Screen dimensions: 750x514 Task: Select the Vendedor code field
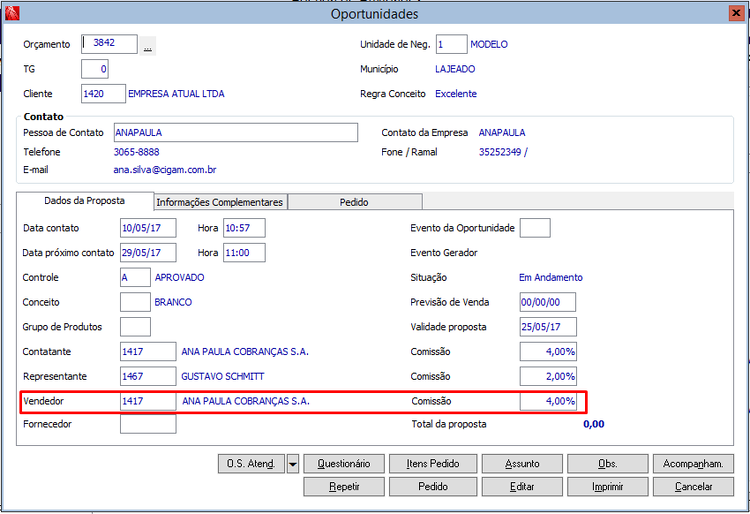(x=148, y=401)
